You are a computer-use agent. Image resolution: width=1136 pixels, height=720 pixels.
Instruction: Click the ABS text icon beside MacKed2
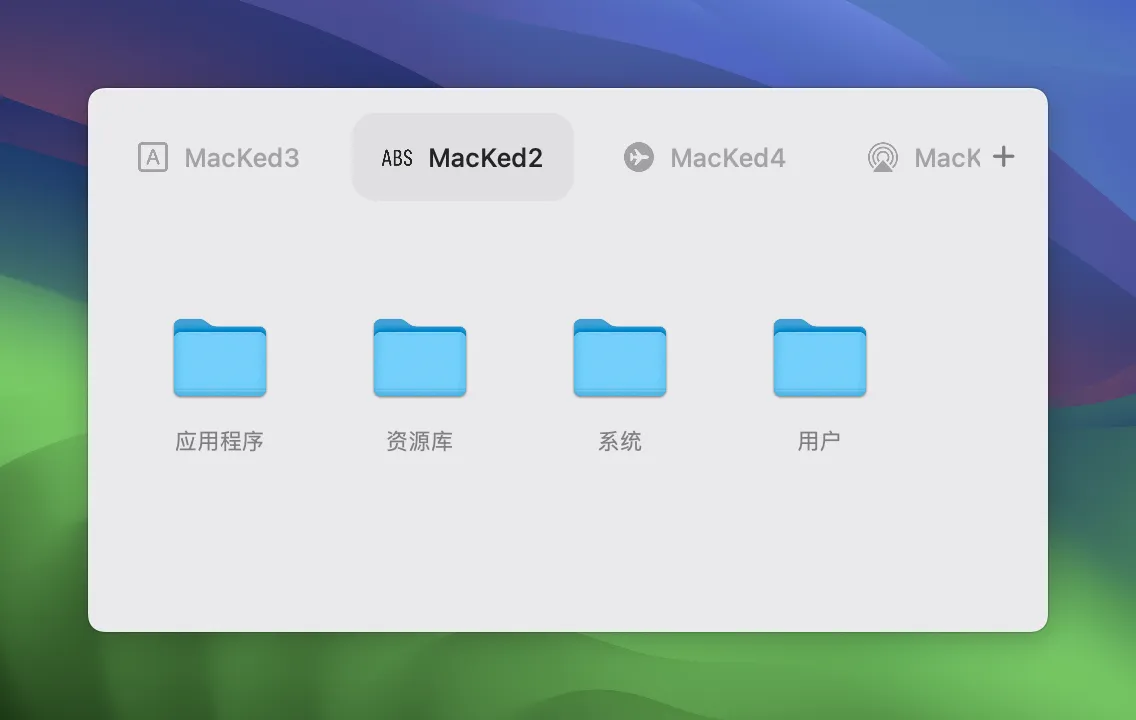[x=397, y=158]
